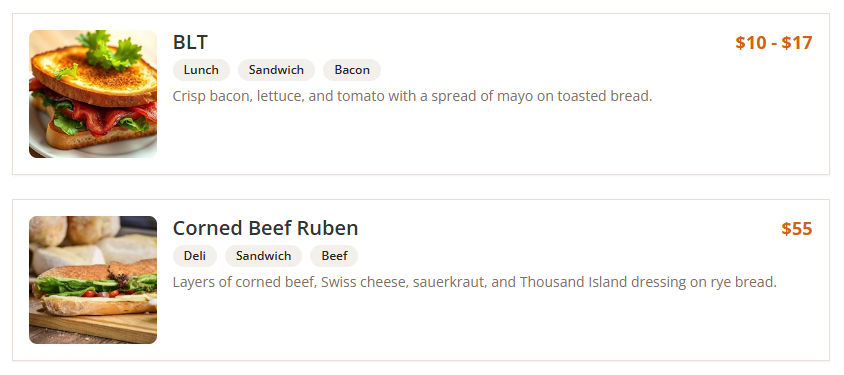Select the Bacon tag

(352, 70)
